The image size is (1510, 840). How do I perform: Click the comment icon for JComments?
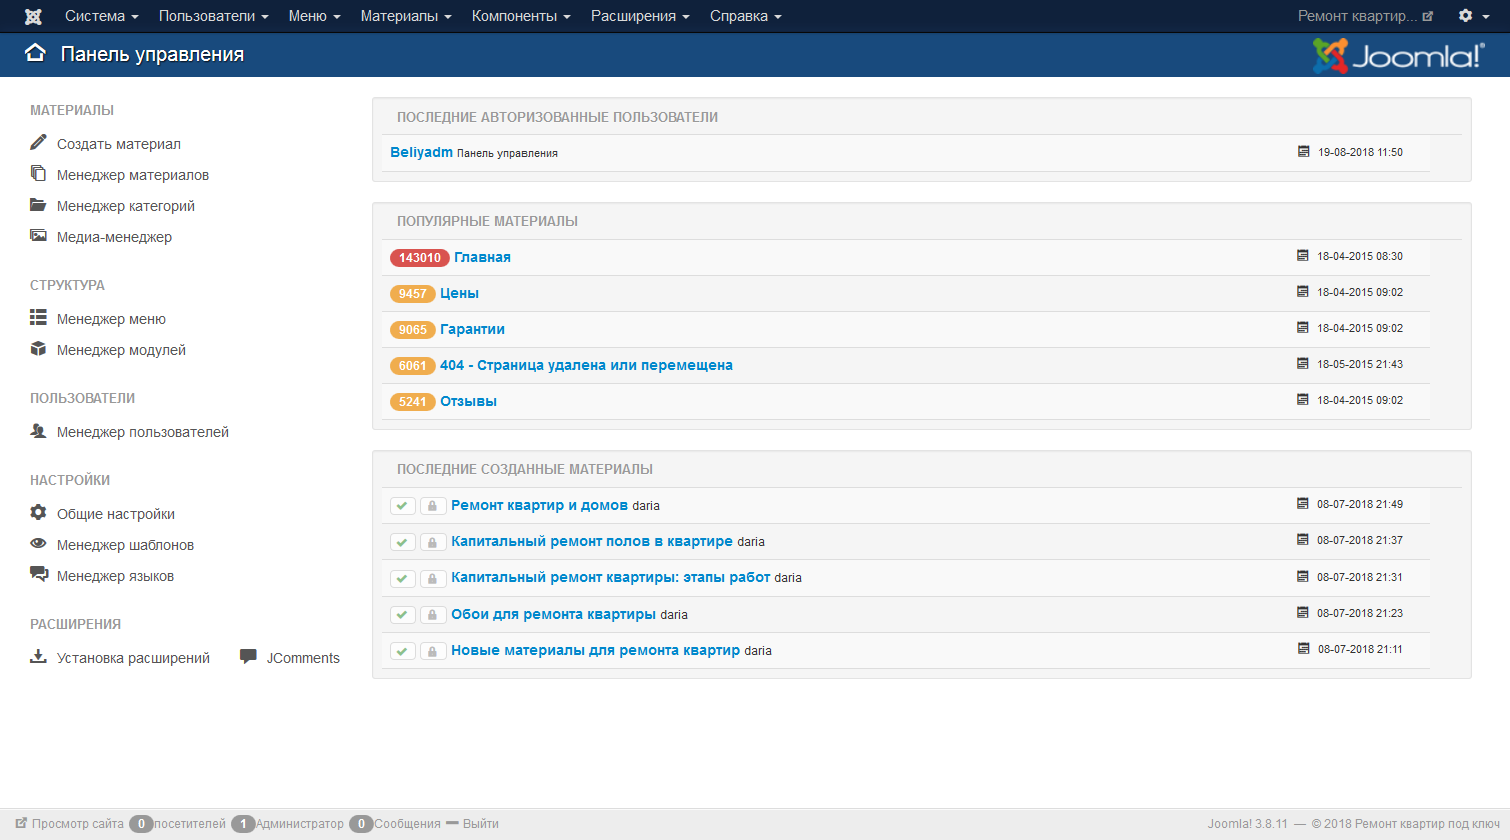pos(248,657)
